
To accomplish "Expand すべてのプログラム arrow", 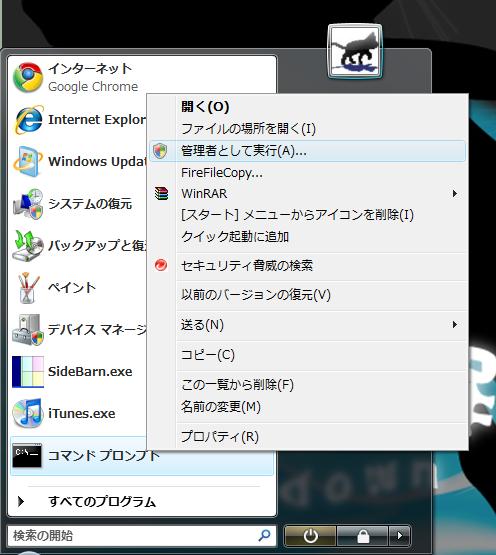I will (21, 501).
